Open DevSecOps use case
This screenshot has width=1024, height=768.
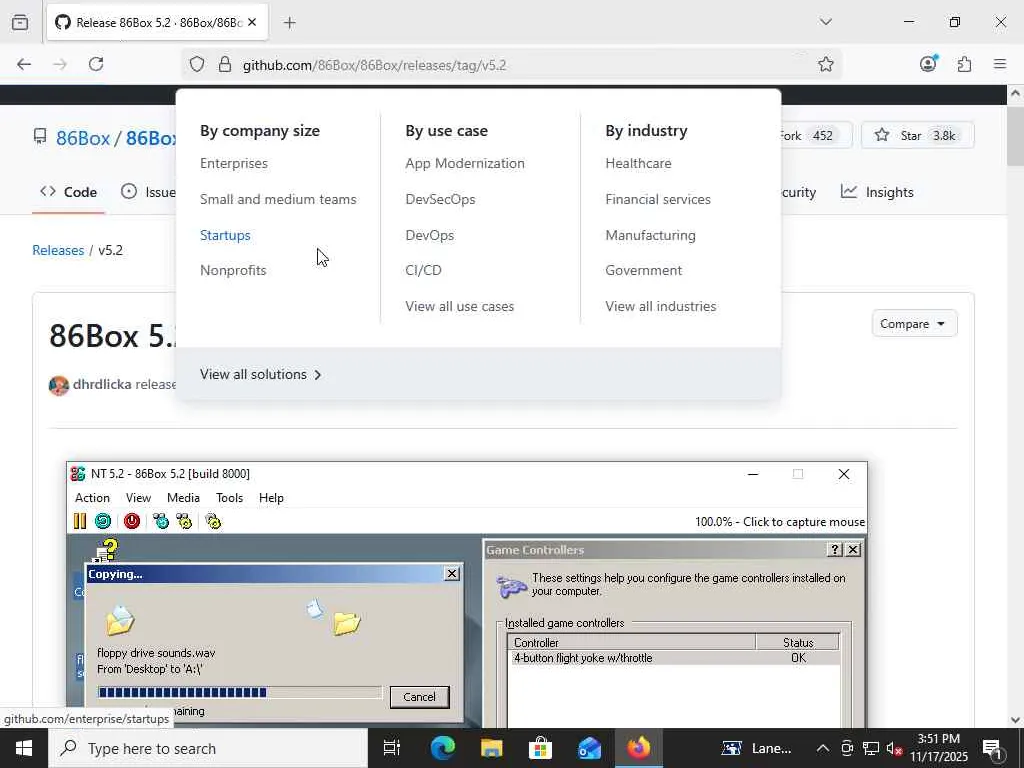[x=440, y=199]
